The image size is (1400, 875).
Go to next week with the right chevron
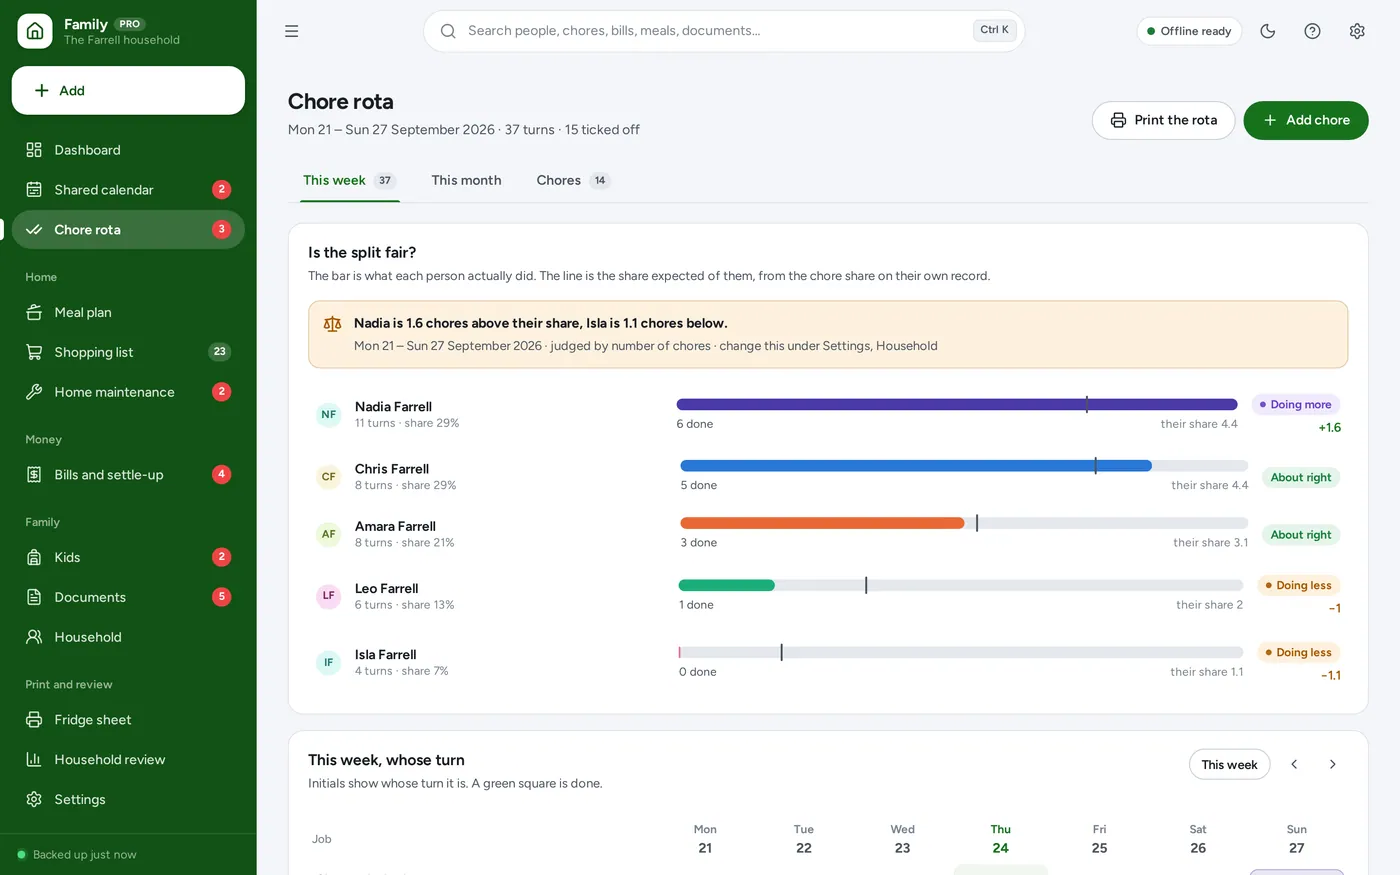[x=1332, y=764]
